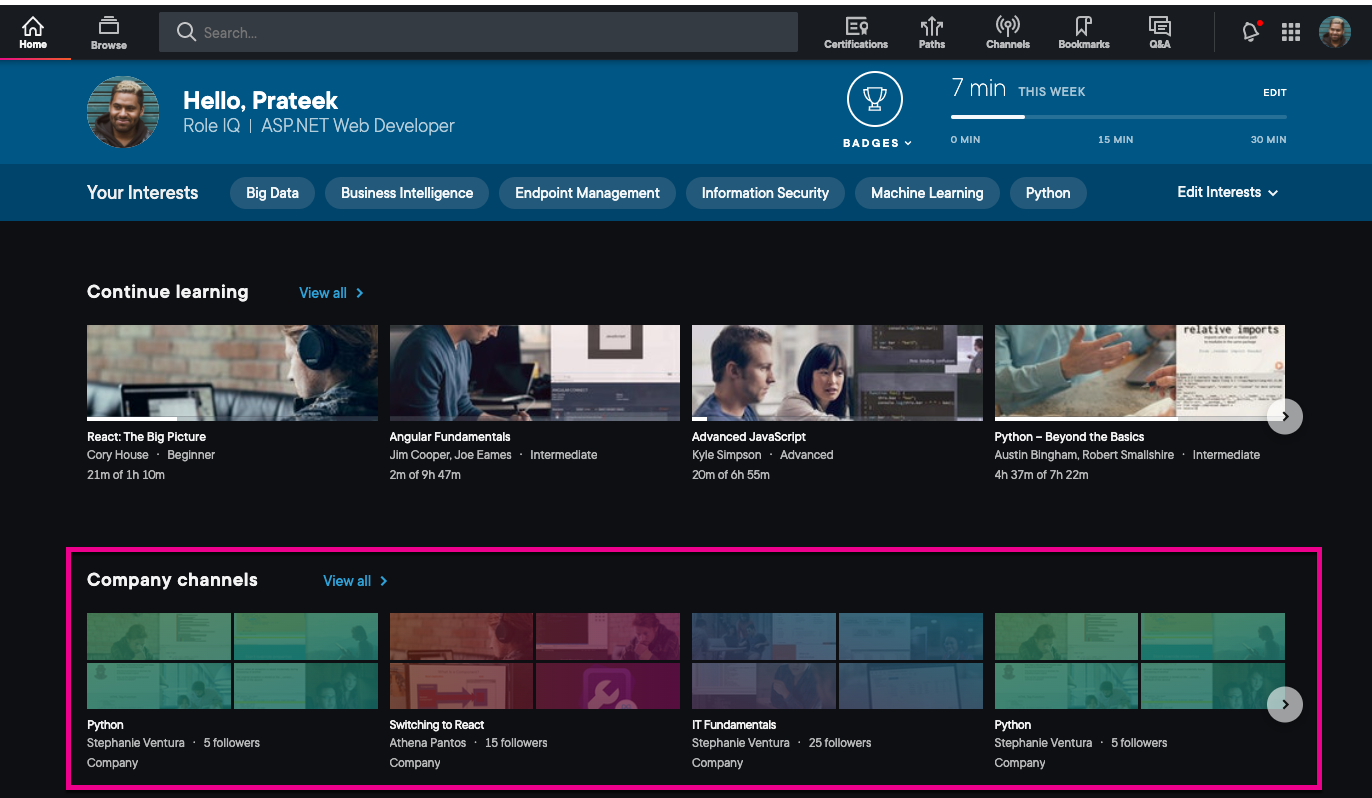Open the Browse icon

coord(108,32)
